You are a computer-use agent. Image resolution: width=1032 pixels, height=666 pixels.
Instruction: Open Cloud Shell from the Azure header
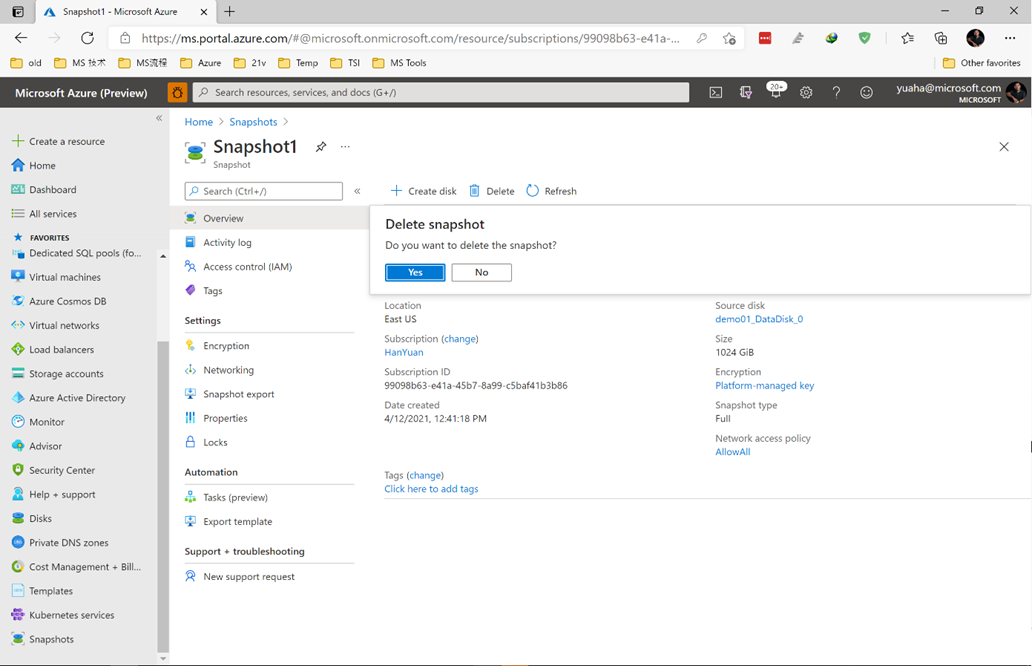pyautogui.click(x=715, y=93)
